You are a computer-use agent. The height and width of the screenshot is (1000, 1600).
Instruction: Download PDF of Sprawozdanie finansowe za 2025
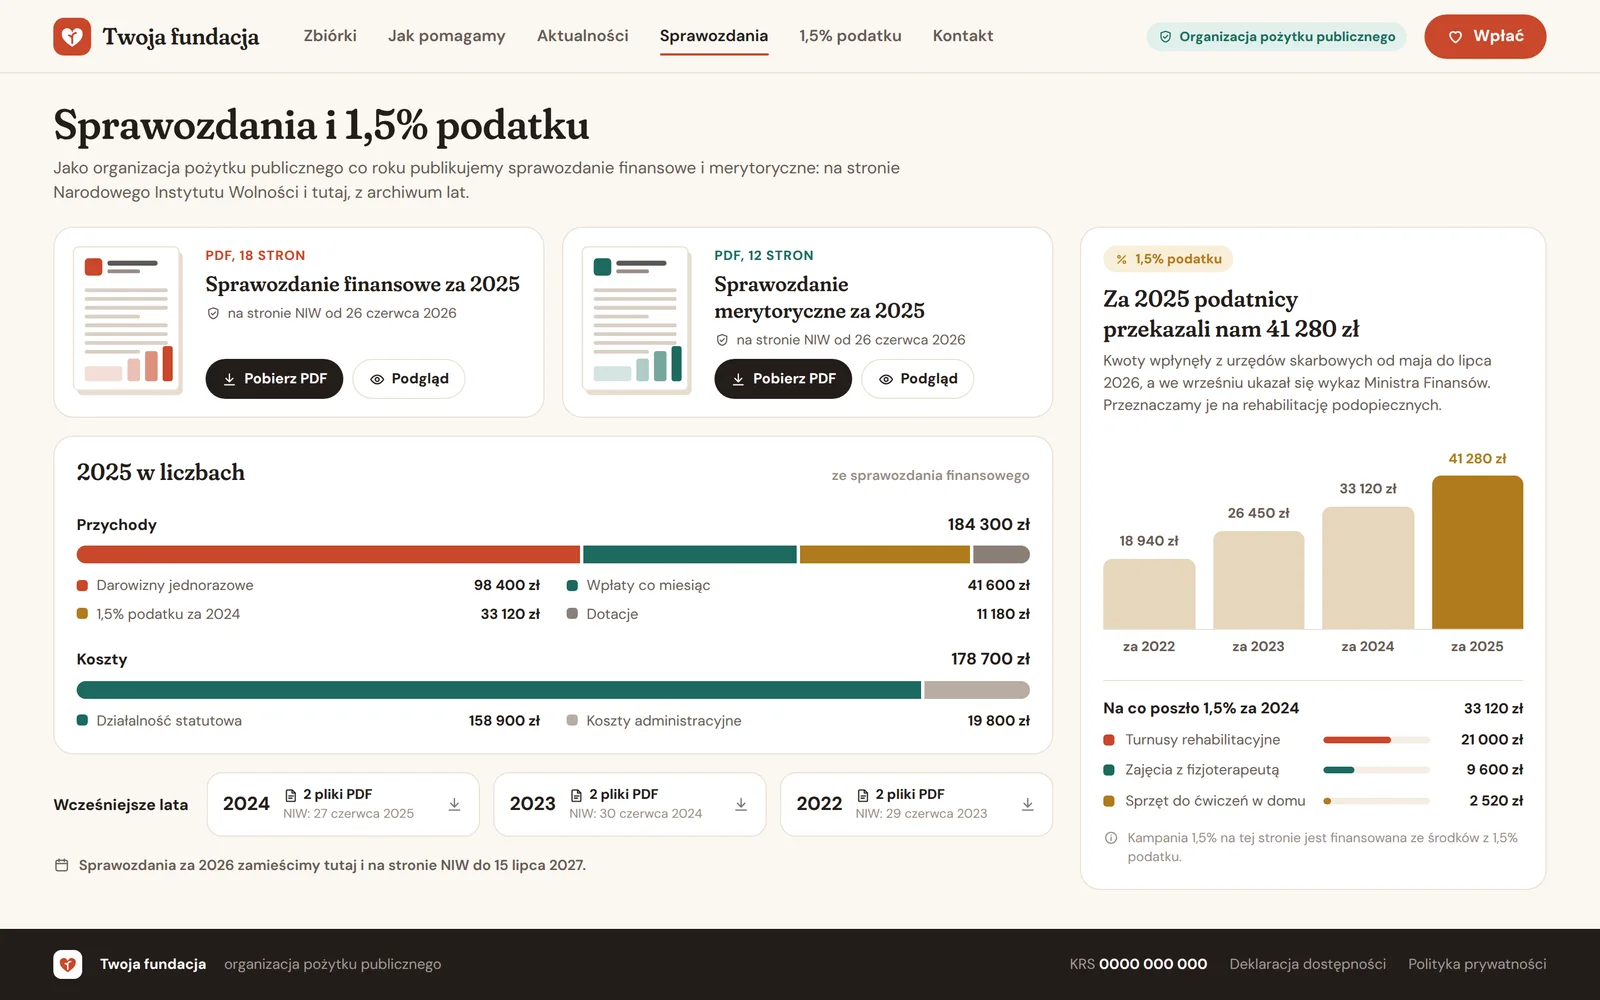pyautogui.click(x=274, y=379)
